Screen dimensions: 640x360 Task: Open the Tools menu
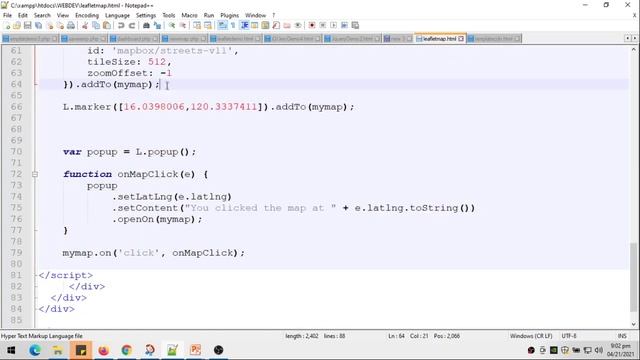[169, 15]
